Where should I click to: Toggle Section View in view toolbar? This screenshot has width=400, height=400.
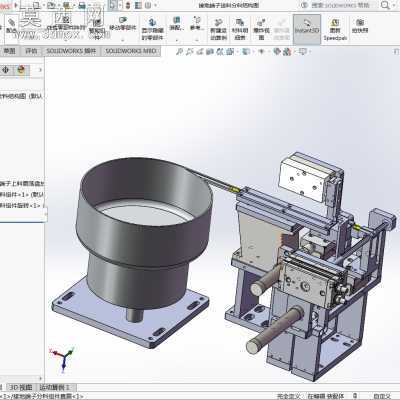tap(210, 52)
